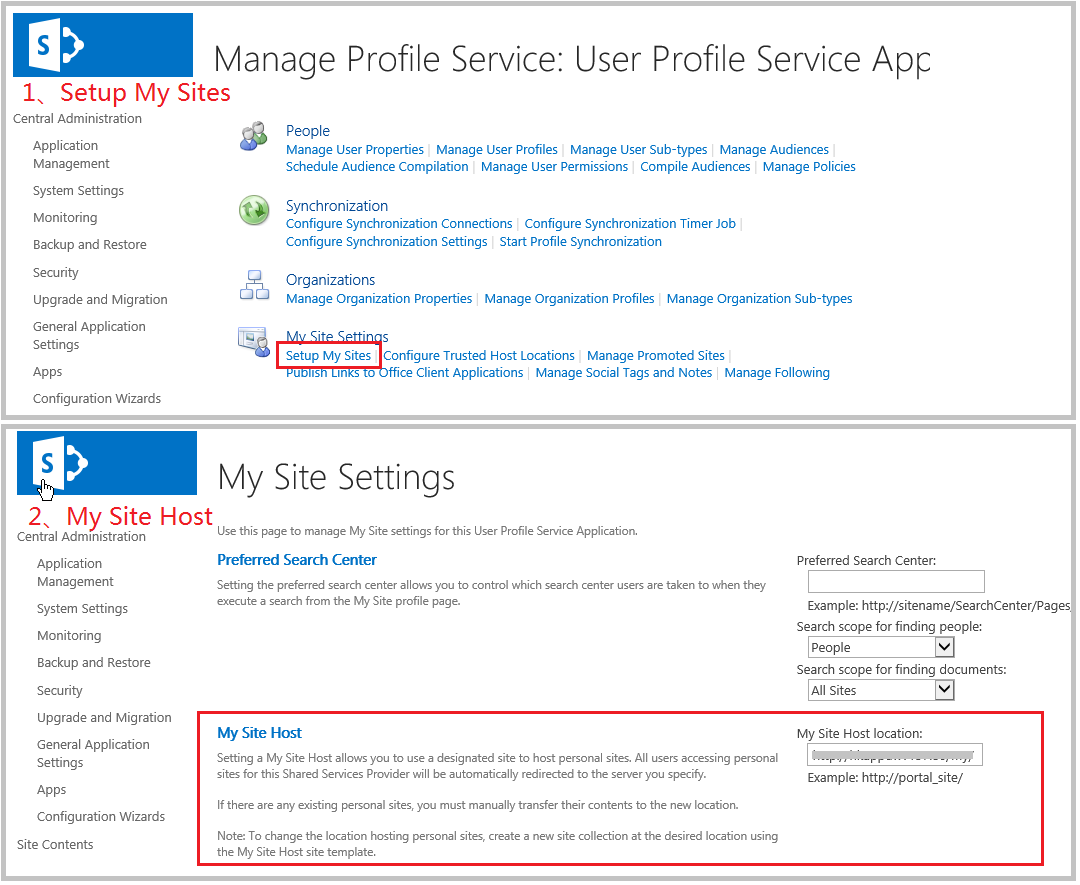Click Start Profile Synchronization
1080x885 pixels.
pos(581,242)
